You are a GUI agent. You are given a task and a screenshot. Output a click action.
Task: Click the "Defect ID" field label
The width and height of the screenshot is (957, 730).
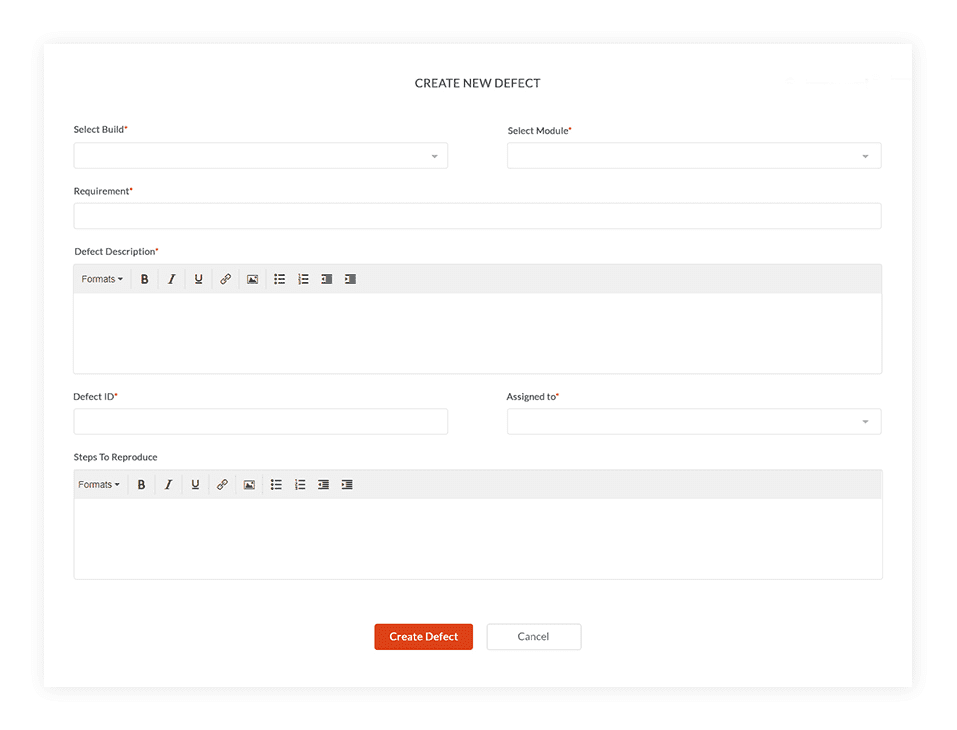[93, 397]
